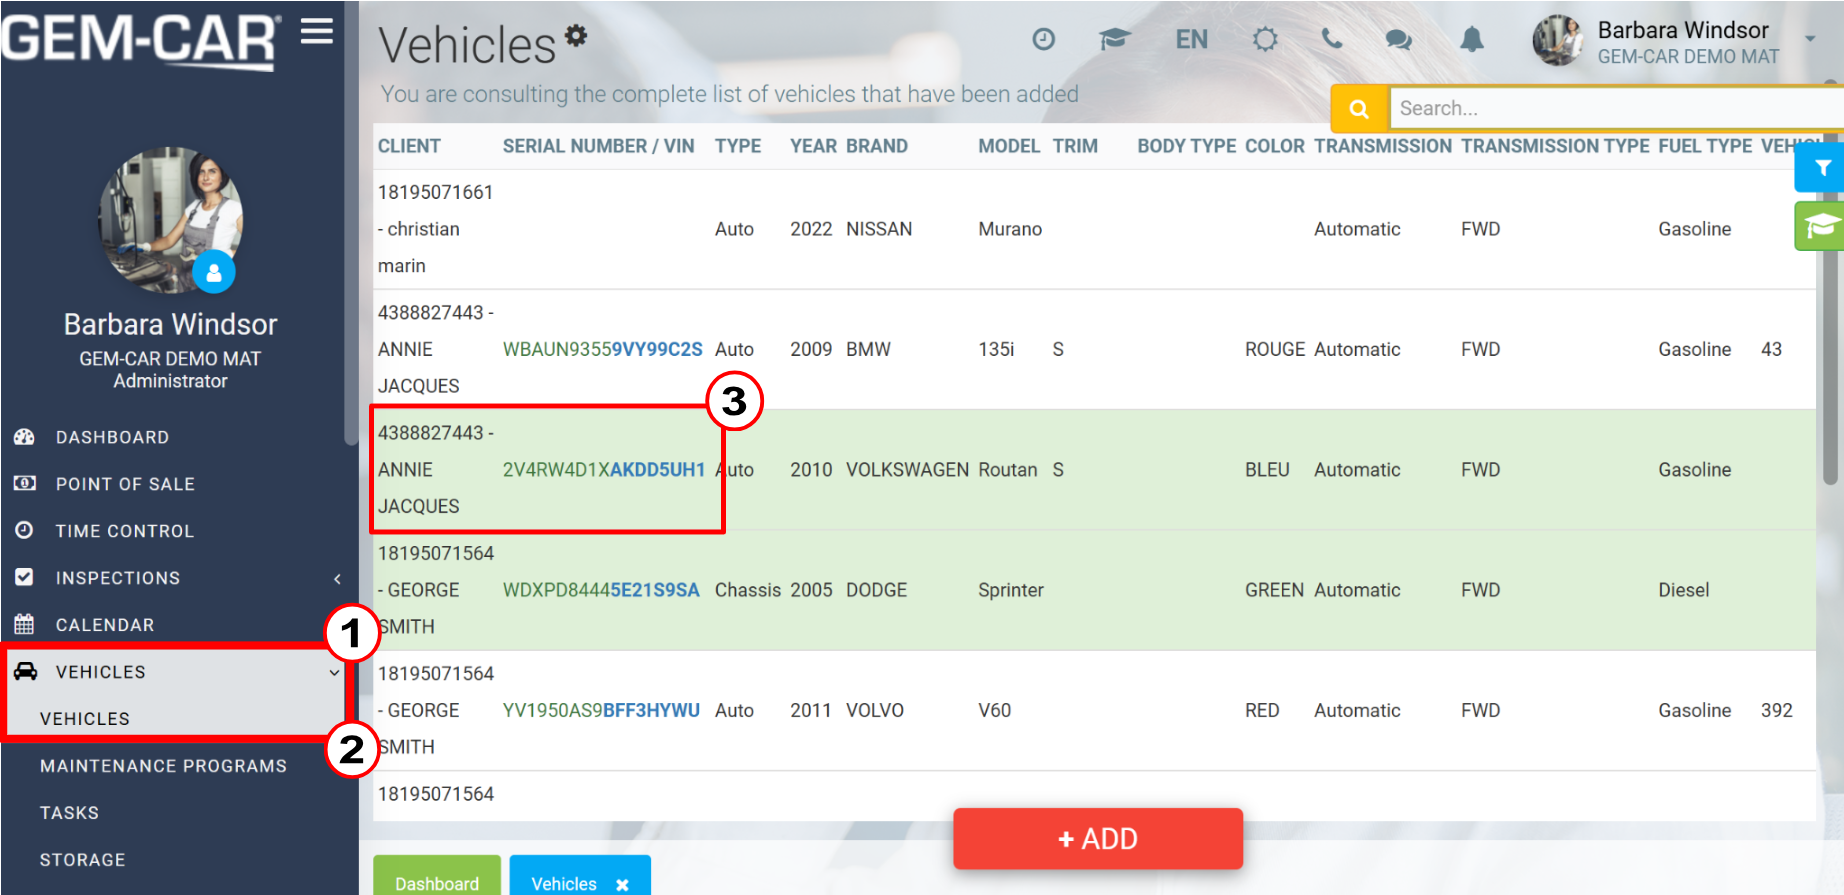The image size is (1844, 895).
Task: Open the Vehicles page settings gear
Action: [576, 35]
